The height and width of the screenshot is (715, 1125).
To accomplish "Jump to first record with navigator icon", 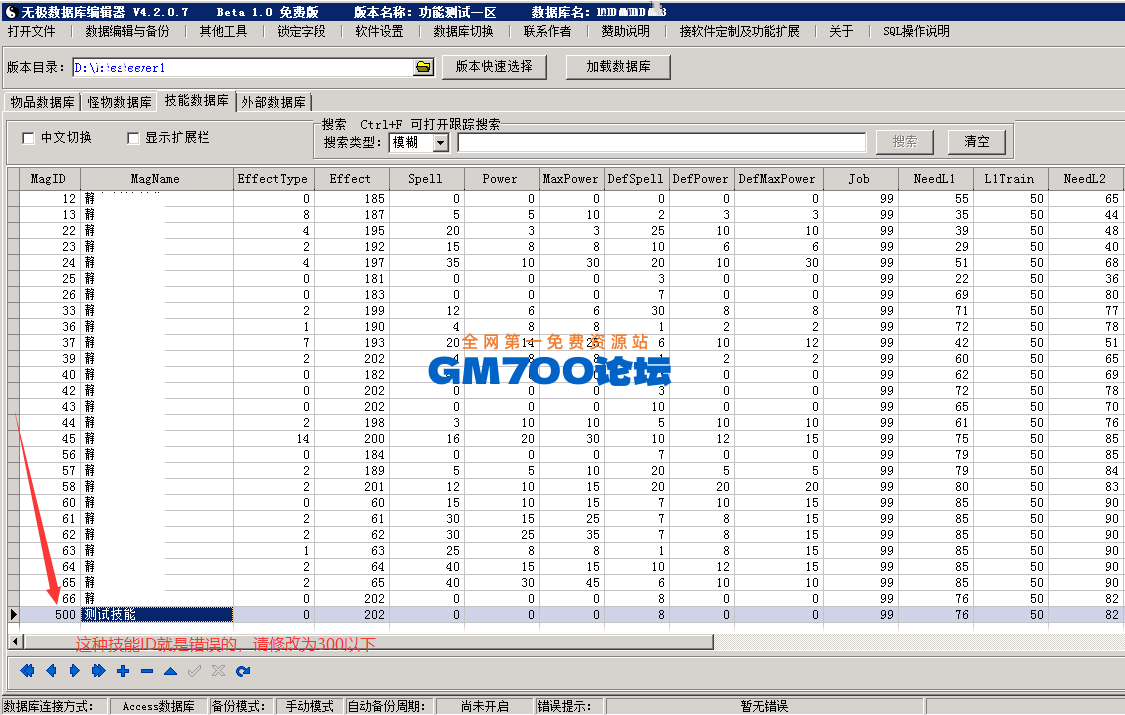I will (28, 671).
